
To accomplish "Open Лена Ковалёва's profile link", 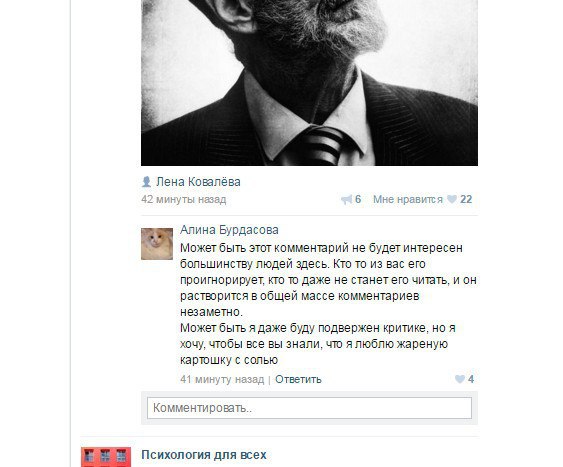I will click(198, 182).
